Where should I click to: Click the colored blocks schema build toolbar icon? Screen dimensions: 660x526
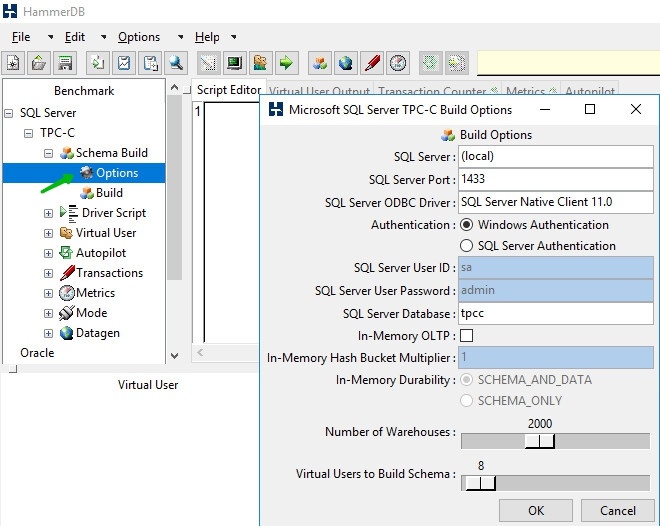coord(320,63)
